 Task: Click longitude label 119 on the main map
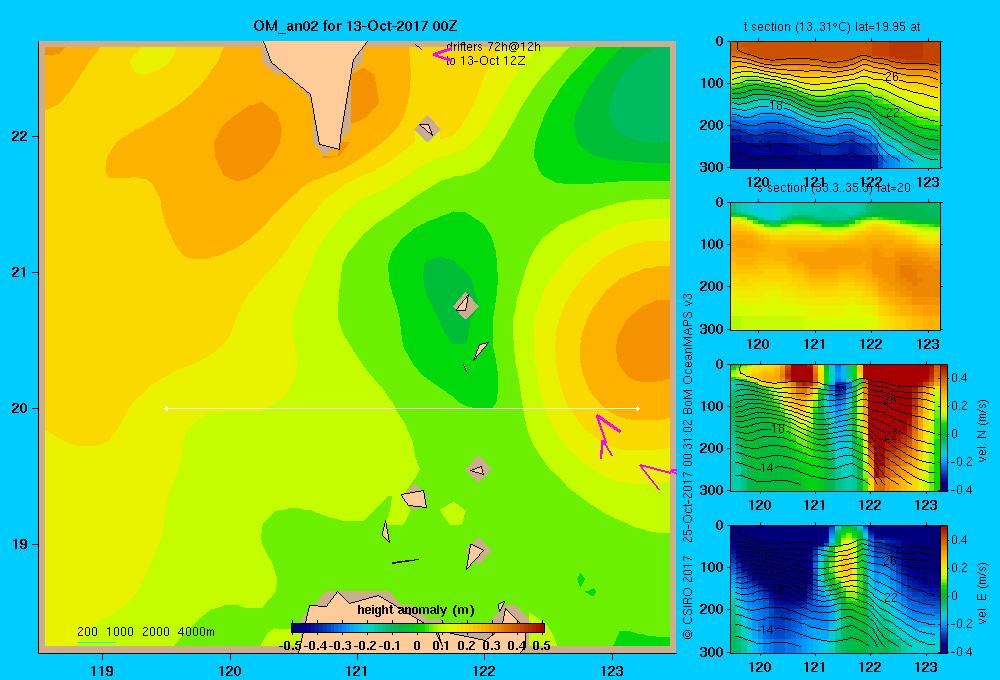102,670
